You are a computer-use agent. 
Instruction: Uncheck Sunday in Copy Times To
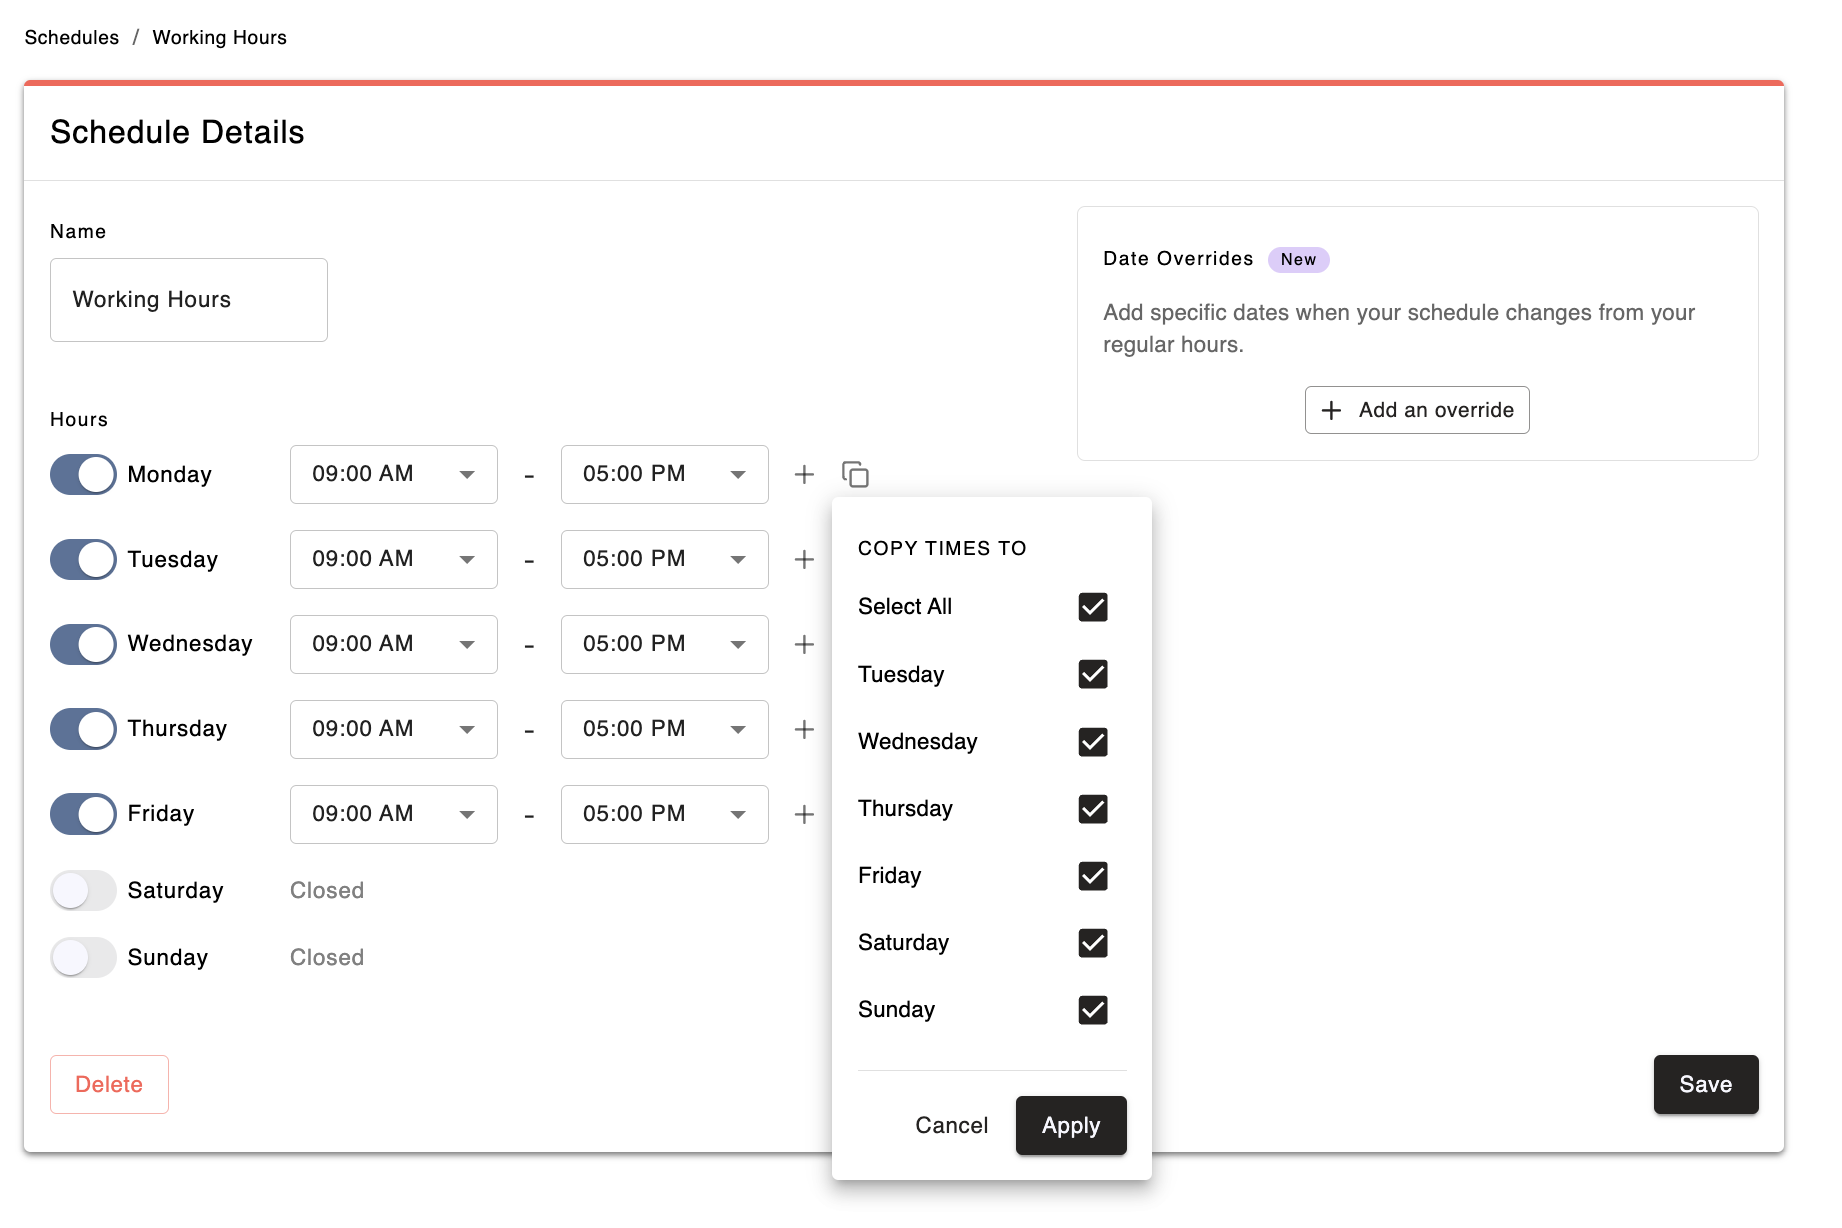(1093, 1010)
